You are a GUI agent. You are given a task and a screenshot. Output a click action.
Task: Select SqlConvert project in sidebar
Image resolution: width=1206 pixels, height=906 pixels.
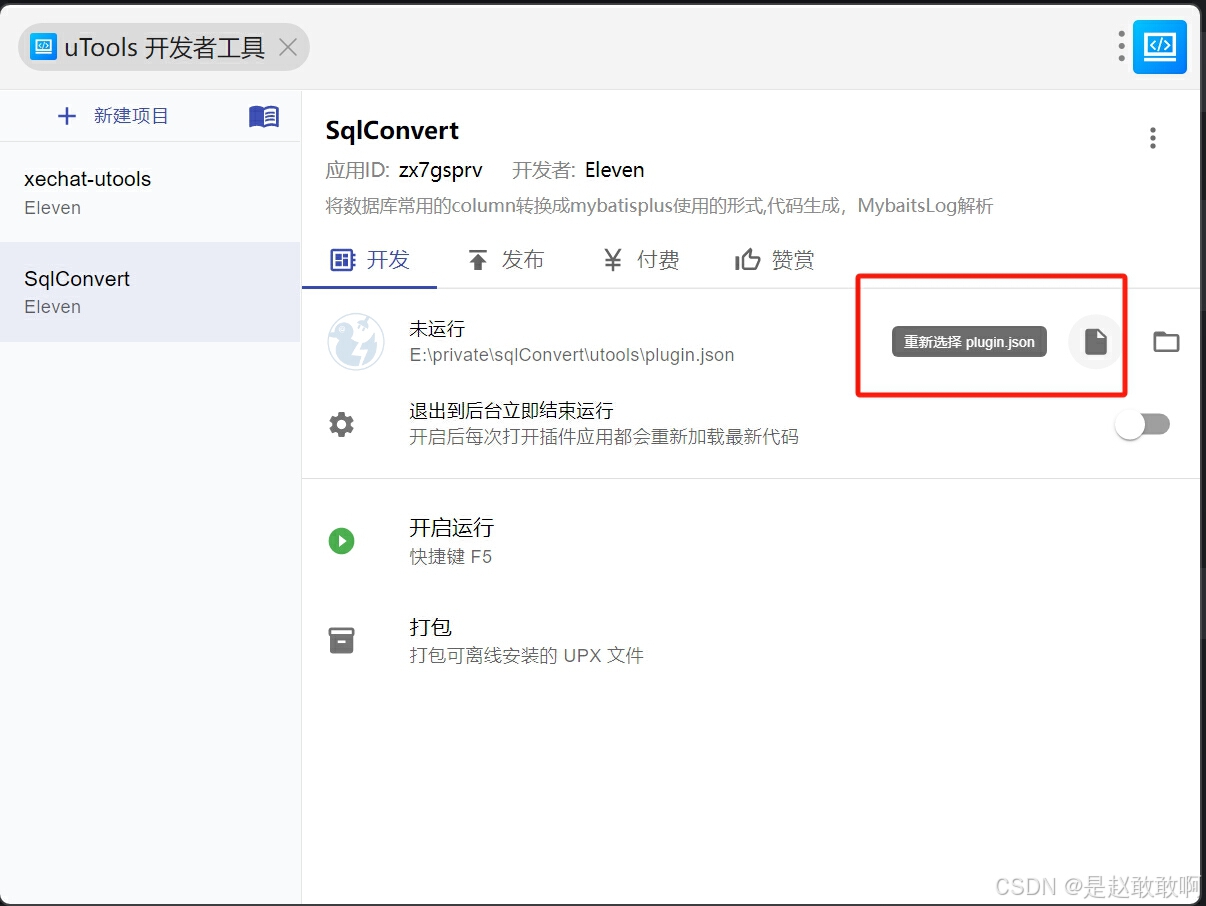(x=150, y=292)
